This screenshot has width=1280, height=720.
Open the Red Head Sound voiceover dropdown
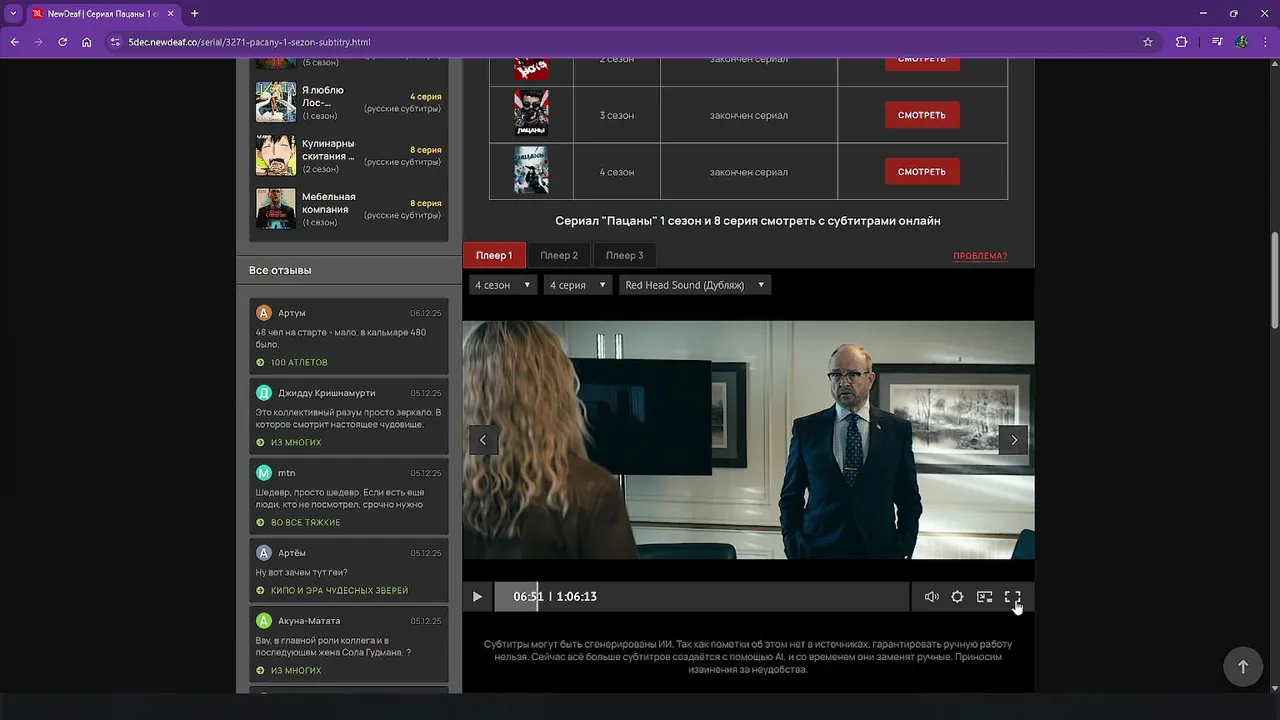pos(695,285)
